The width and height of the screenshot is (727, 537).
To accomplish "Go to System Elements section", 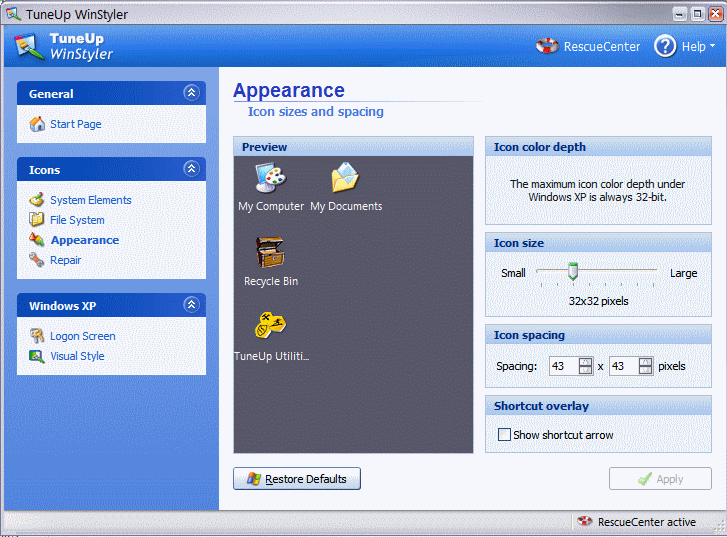I will point(91,200).
